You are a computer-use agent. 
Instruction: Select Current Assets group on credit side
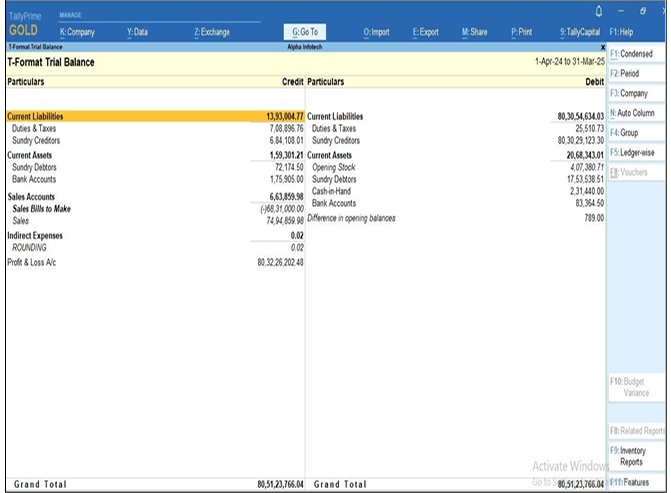(155, 155)
